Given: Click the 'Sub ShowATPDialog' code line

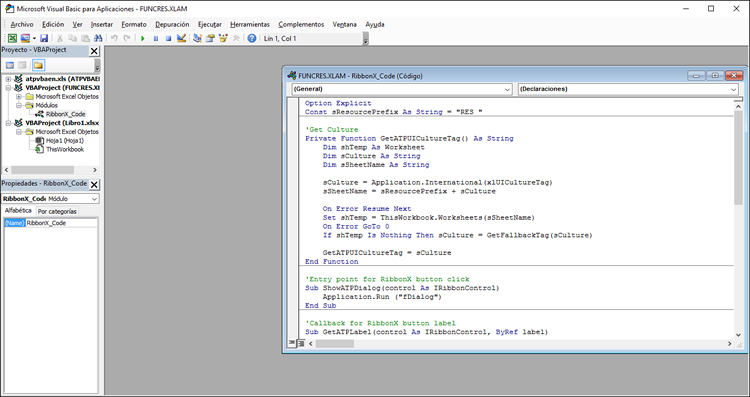Looking at the screenshot, I should tap(402, 288).
